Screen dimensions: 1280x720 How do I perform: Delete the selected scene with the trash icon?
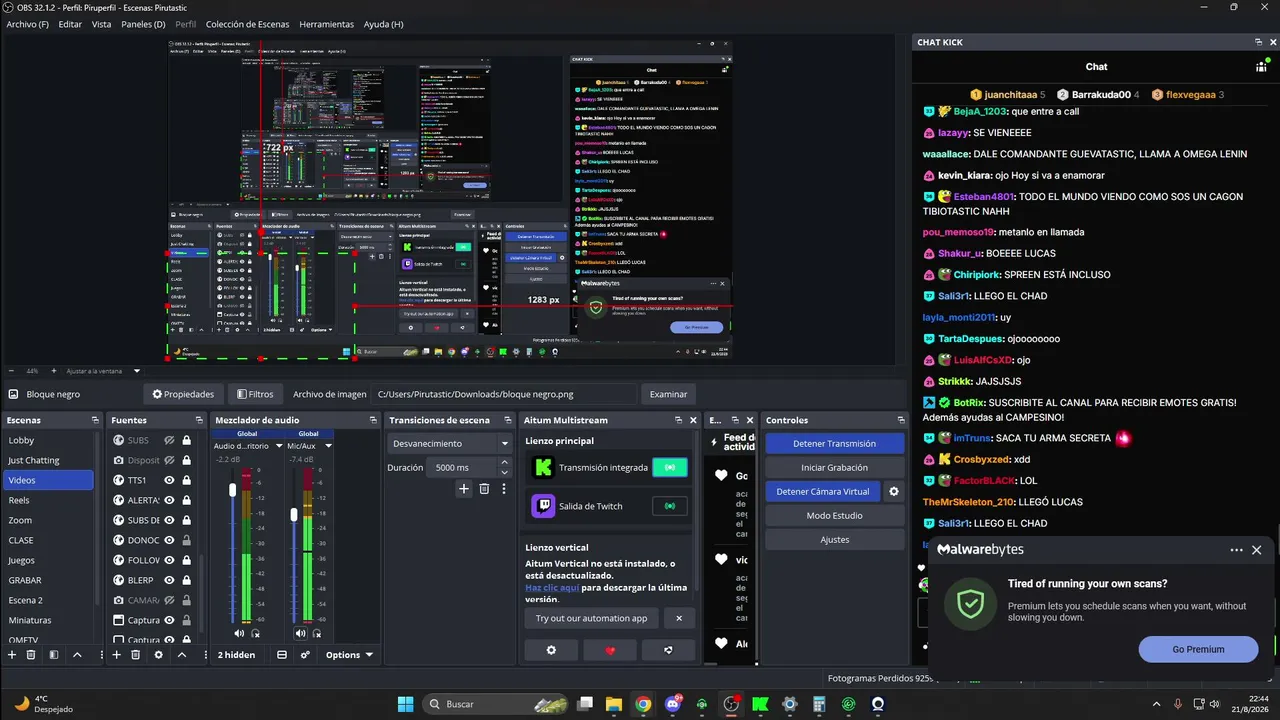coord(31,655)
